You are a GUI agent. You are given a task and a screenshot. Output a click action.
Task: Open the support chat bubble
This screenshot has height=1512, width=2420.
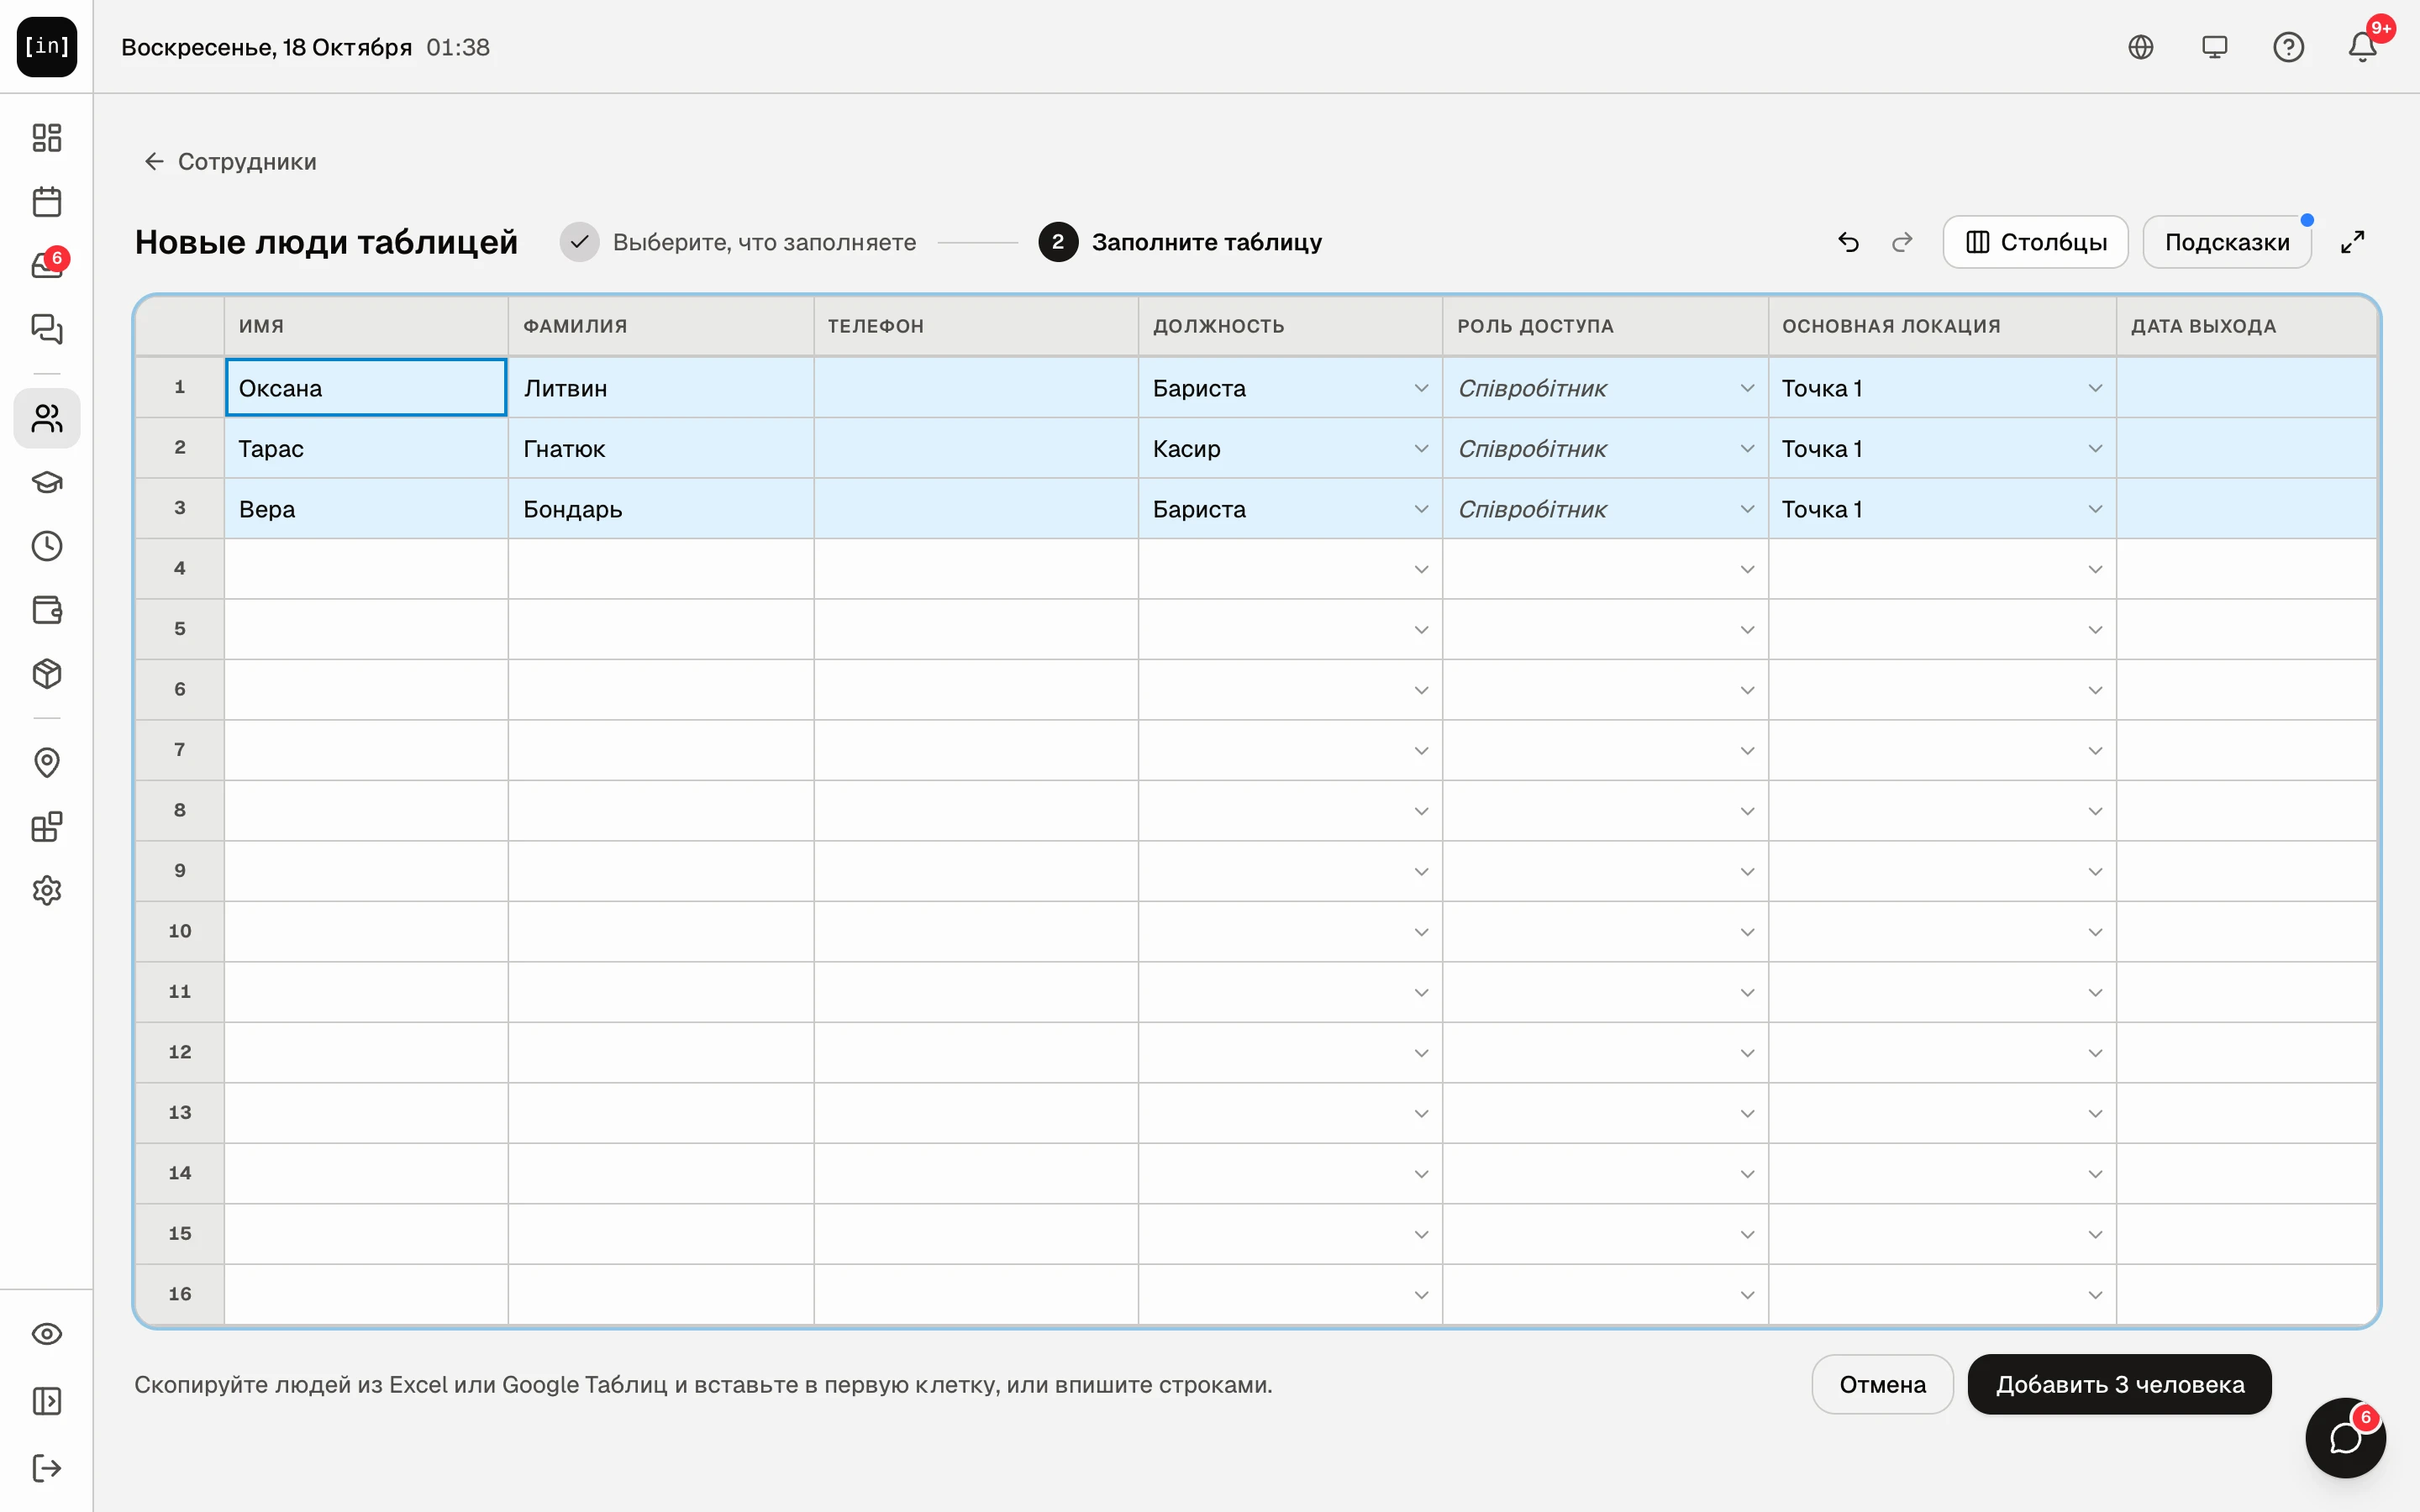(2345, 1438)
